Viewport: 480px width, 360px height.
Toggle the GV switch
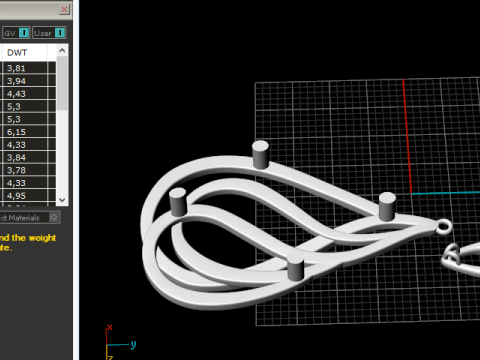[24, 33]
